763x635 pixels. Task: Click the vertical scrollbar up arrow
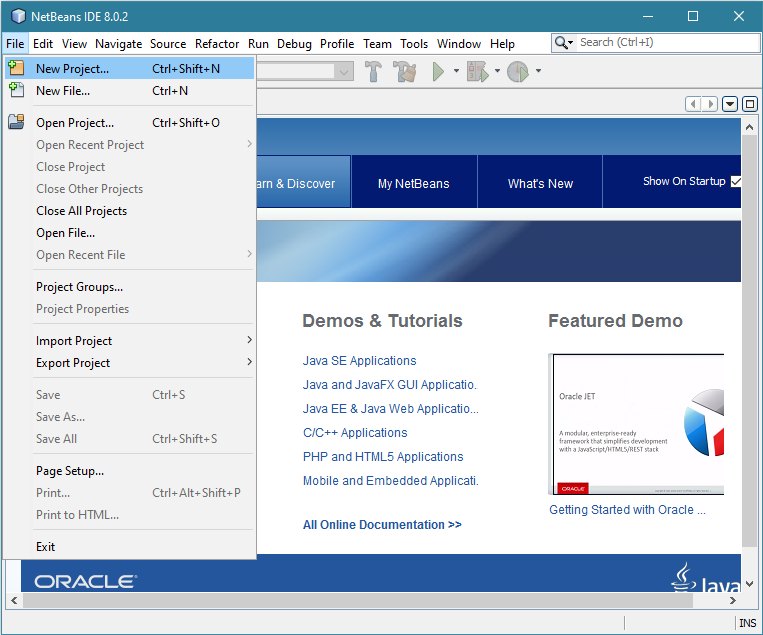click(x=749, y=127)
